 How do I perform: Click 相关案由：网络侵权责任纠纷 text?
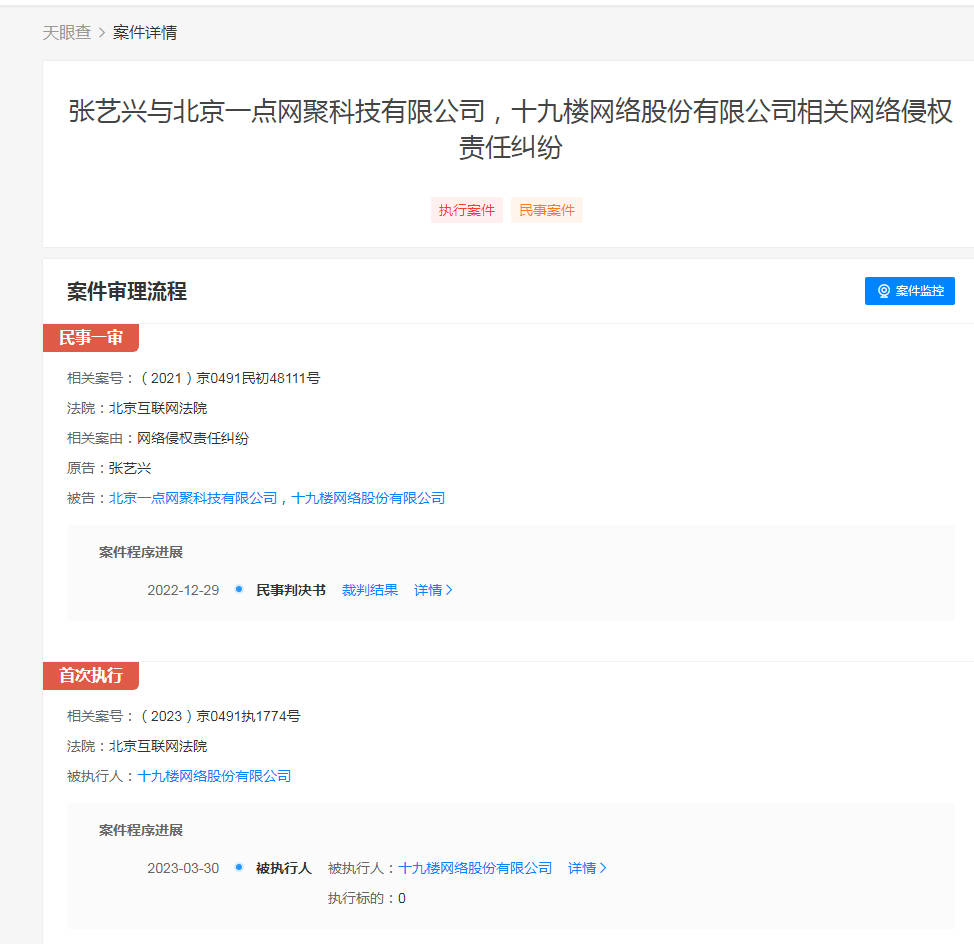click(x=158, y=438)
